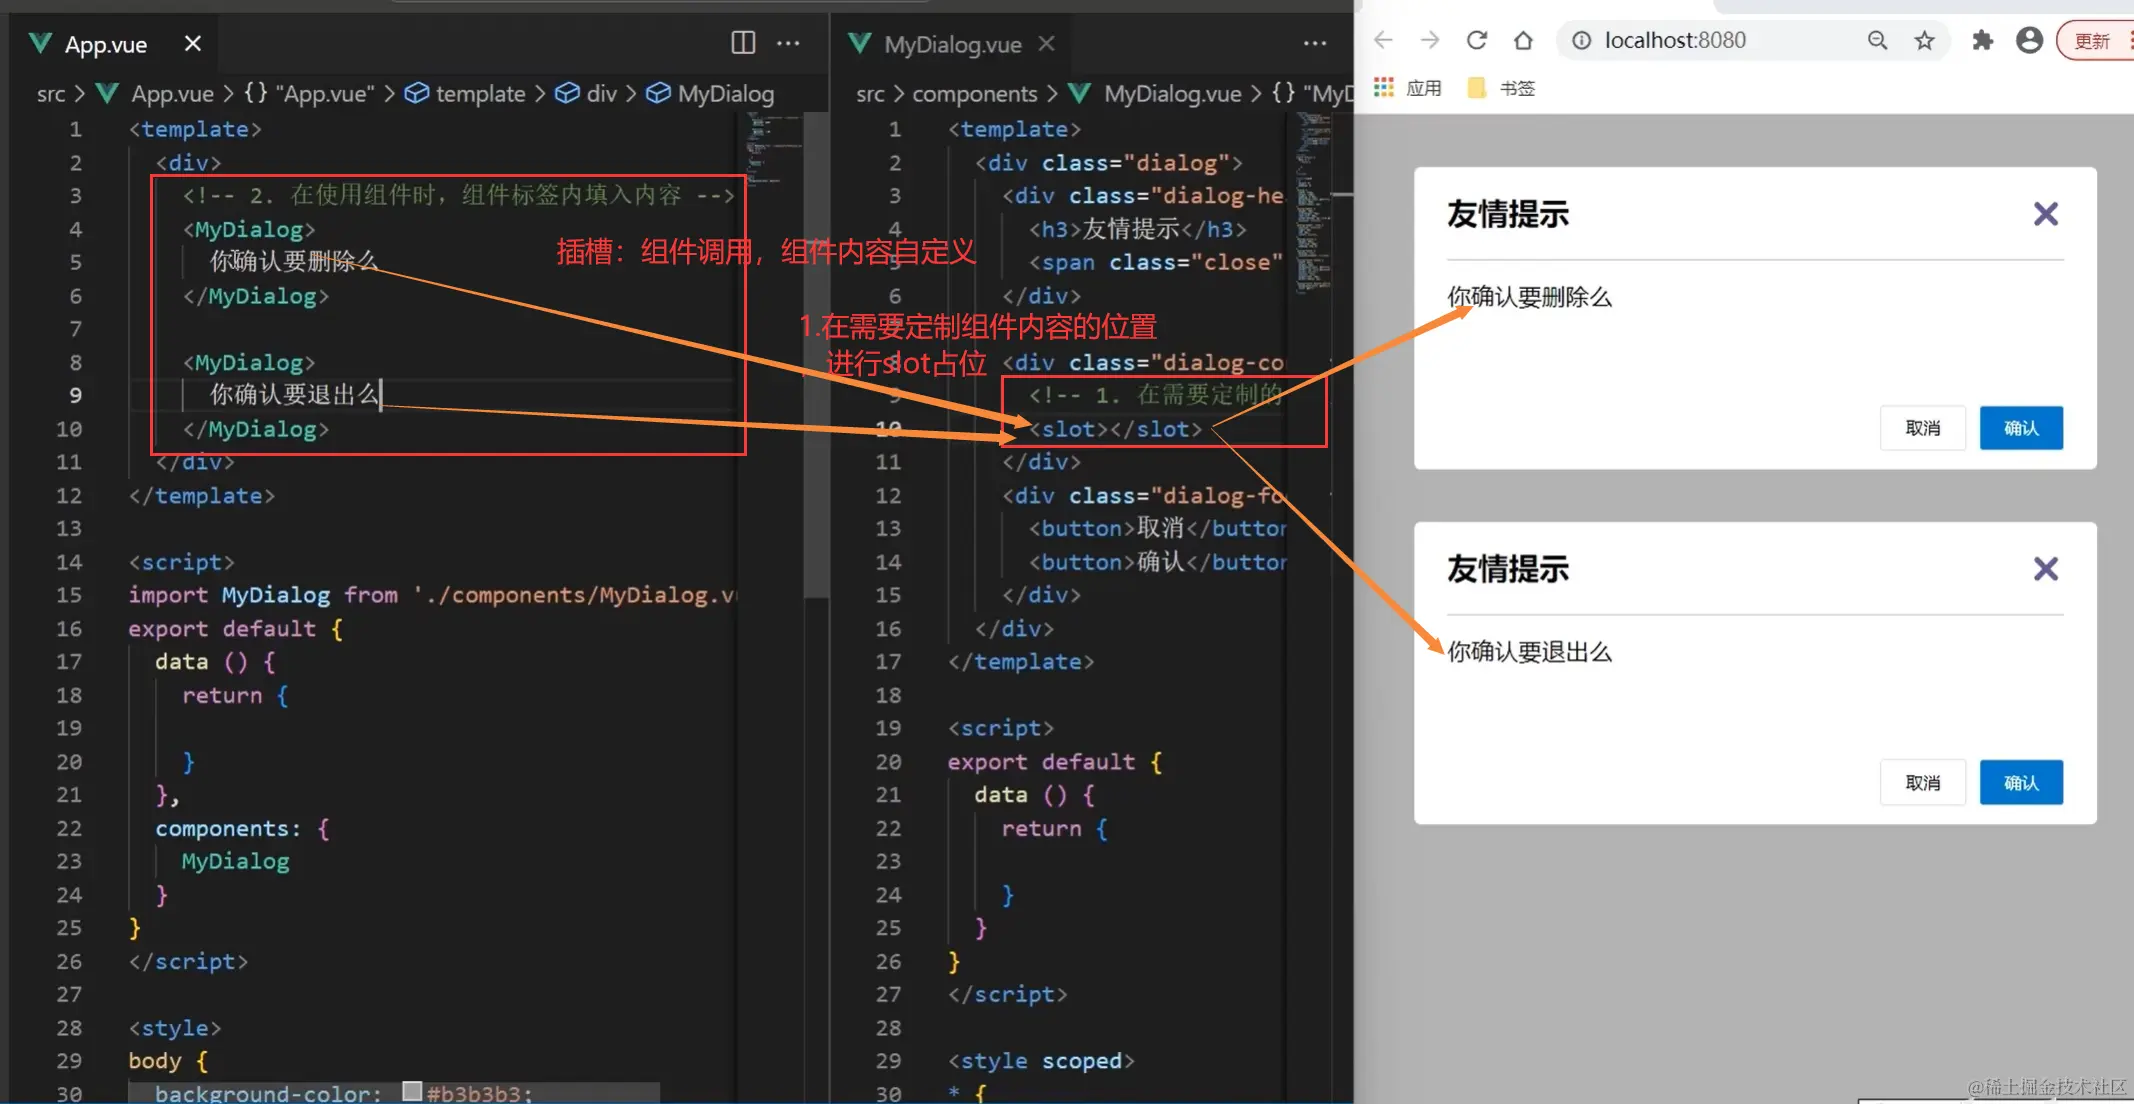Click the split editor icon in left pane

pyautogui.click(x=743, y=42)
